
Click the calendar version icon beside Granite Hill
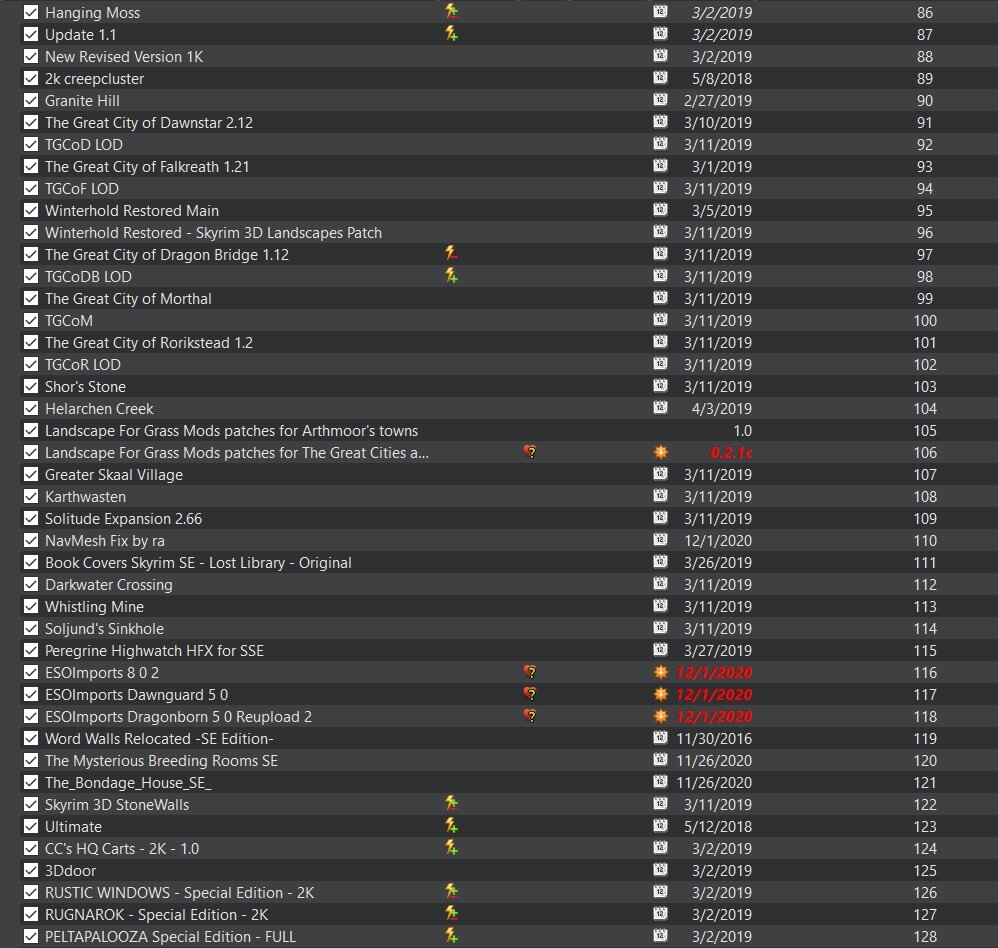[660, 100]
